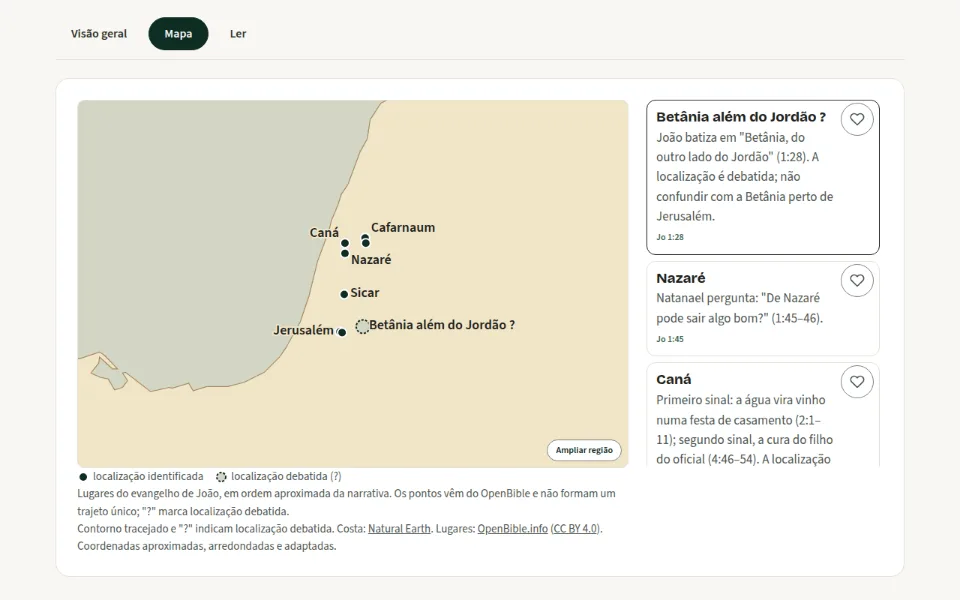Click the Nazaré map label
The height and width of the screenshot is (600, 960).
click(371, 260)
